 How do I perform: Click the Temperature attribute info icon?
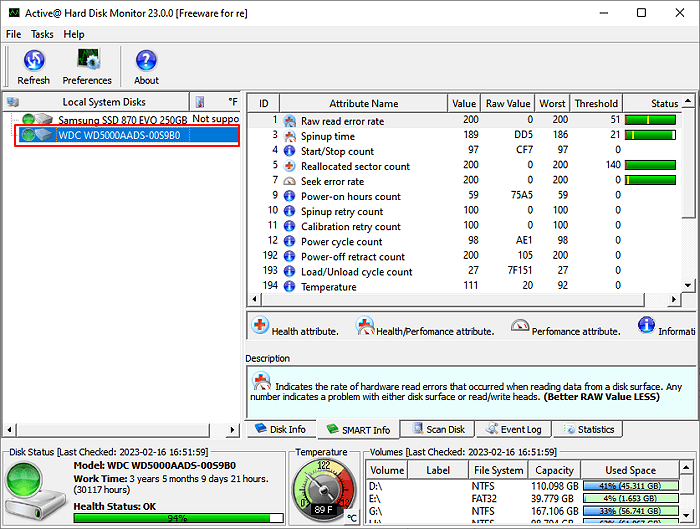coord(289,287)
